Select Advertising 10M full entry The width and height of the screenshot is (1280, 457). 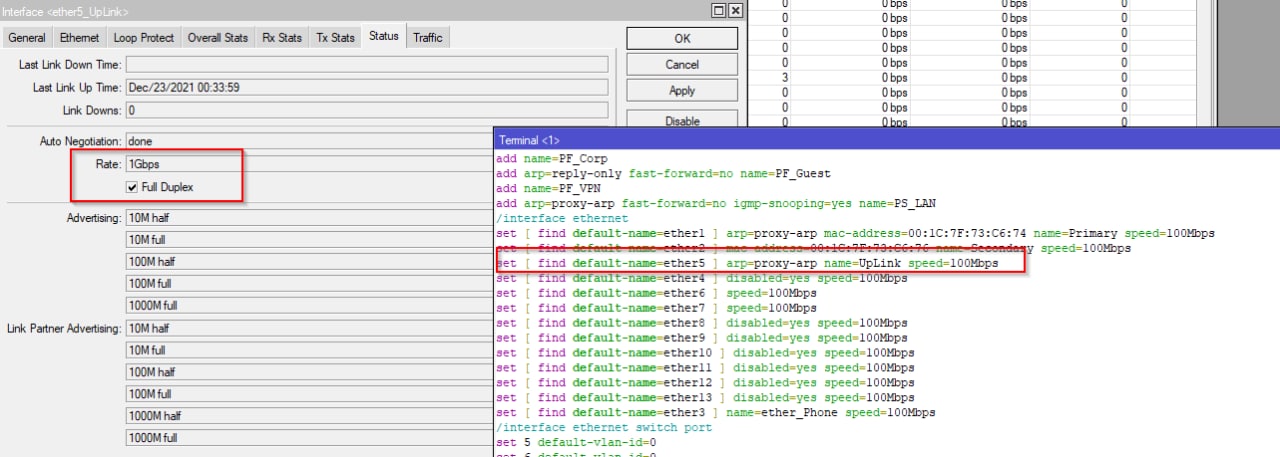point(309,240)
